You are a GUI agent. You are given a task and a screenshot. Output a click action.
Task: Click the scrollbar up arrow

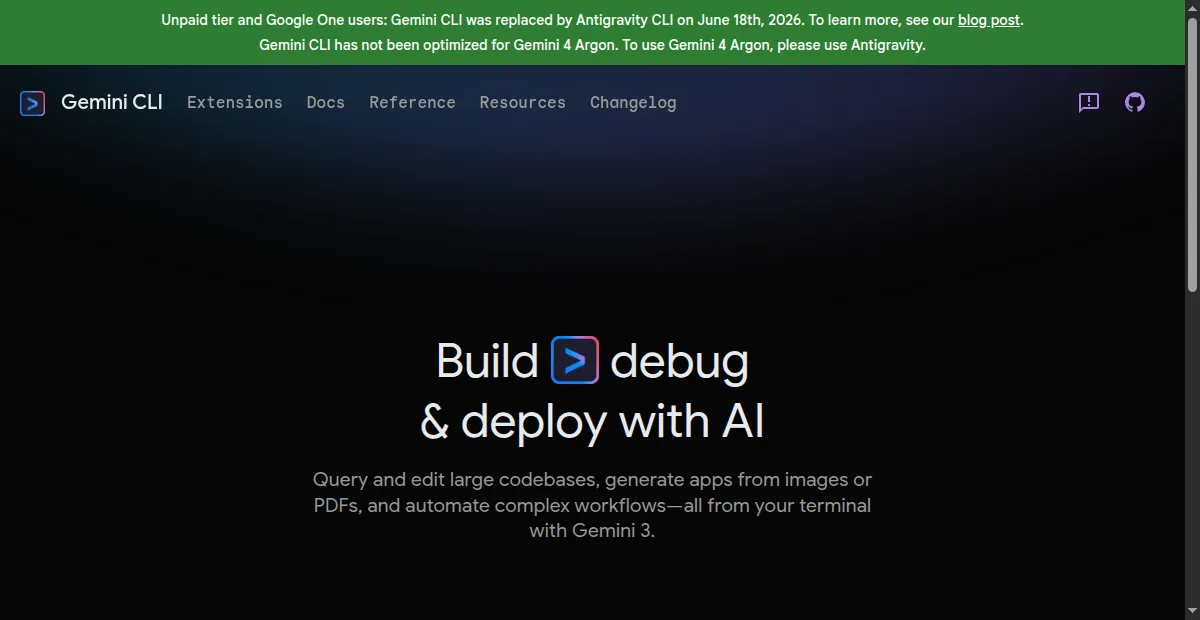coord(1192,8)
